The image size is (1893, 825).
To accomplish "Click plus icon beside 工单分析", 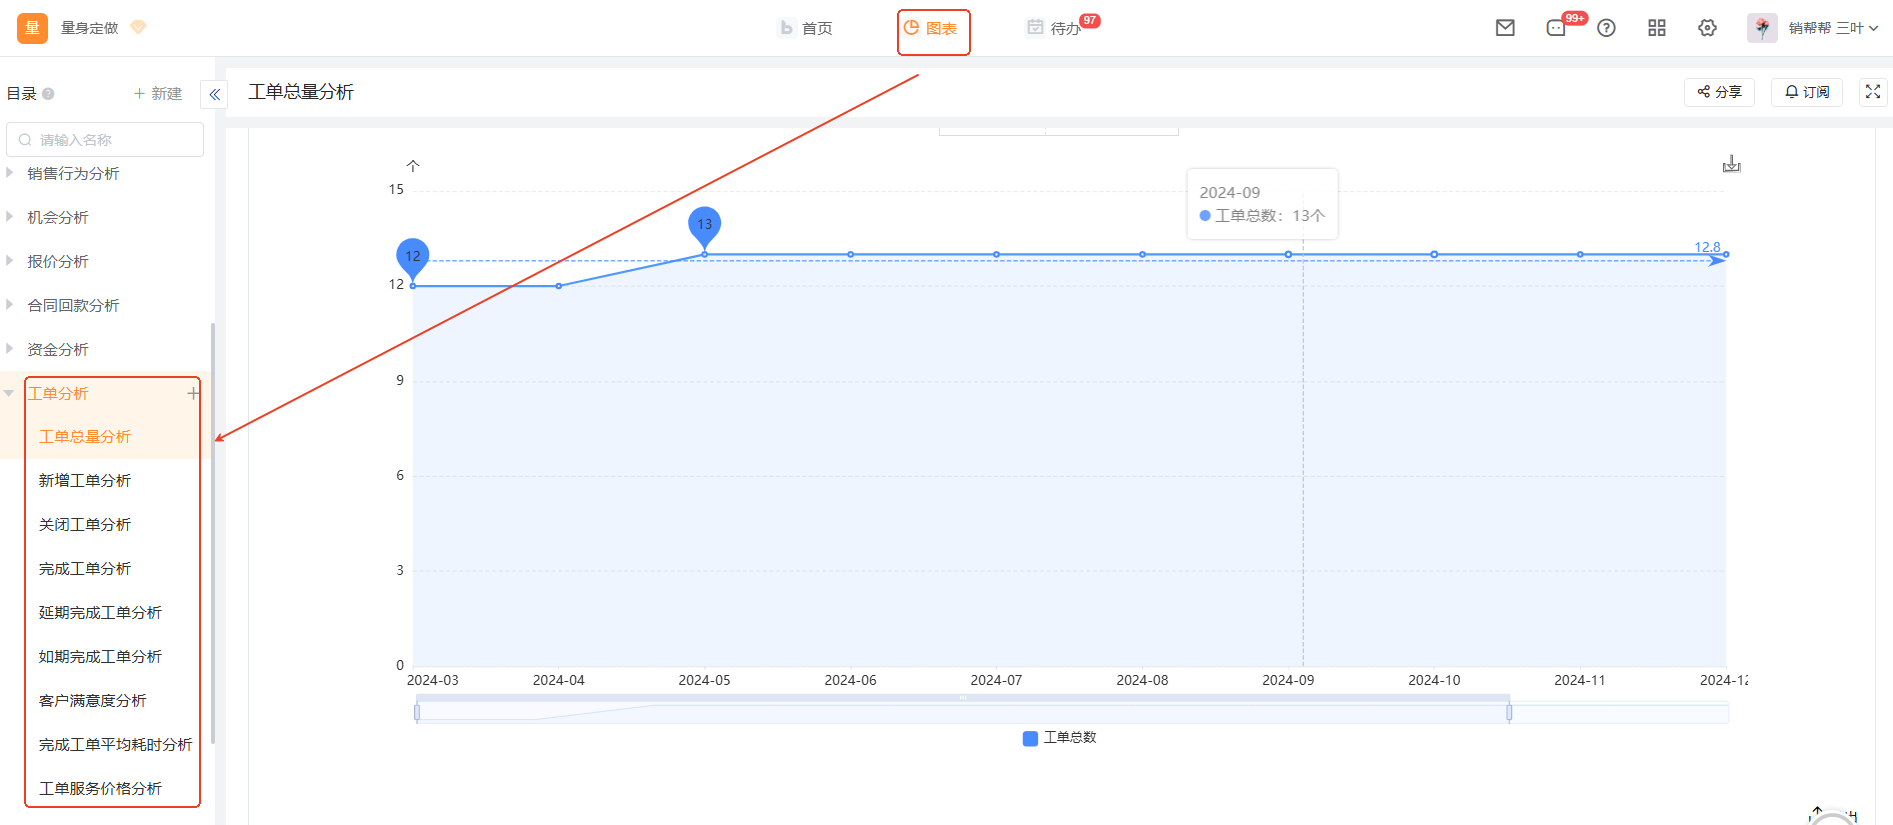I will click(193, 393).
